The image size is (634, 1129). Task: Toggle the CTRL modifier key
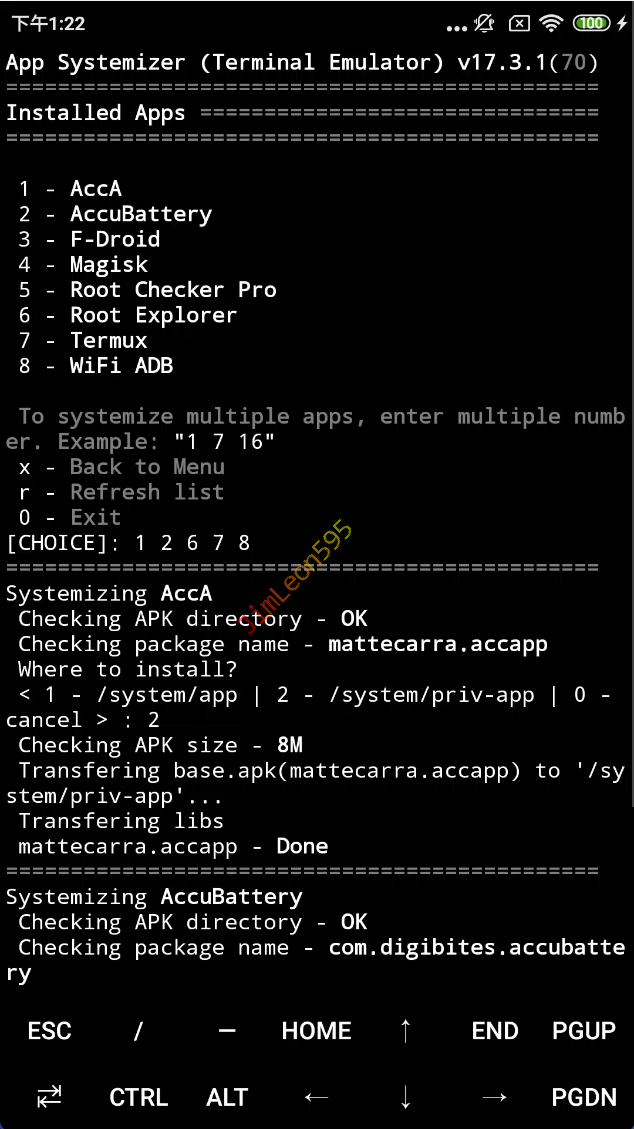138,1097
